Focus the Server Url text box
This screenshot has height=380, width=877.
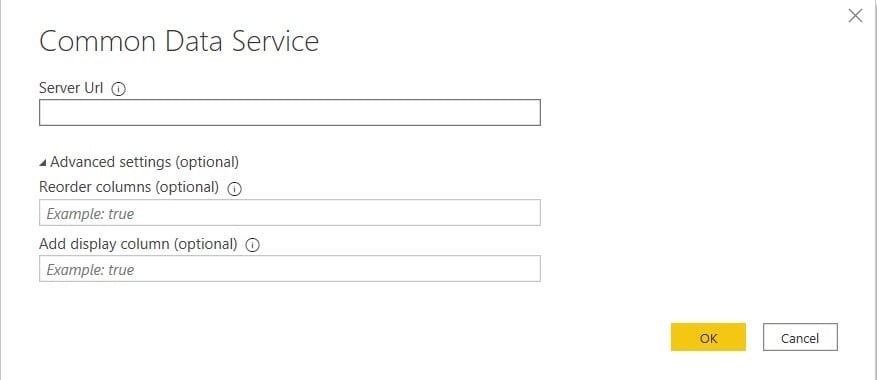tap(290, 112)
